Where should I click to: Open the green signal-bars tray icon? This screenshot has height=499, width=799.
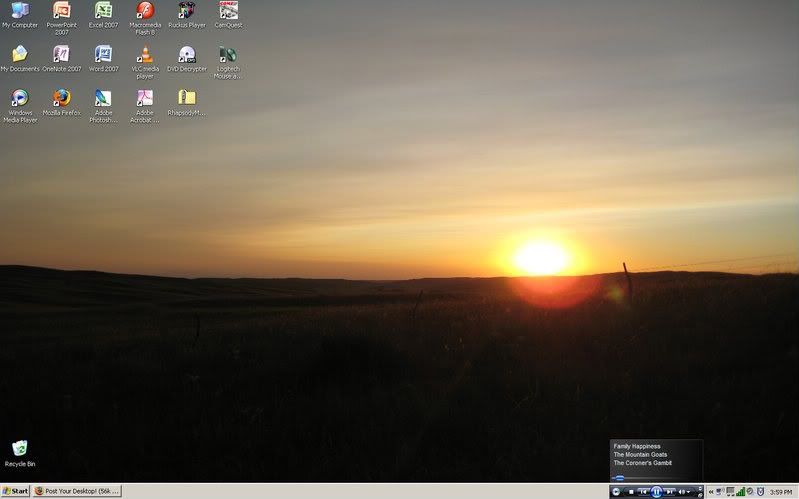(741, 492)
